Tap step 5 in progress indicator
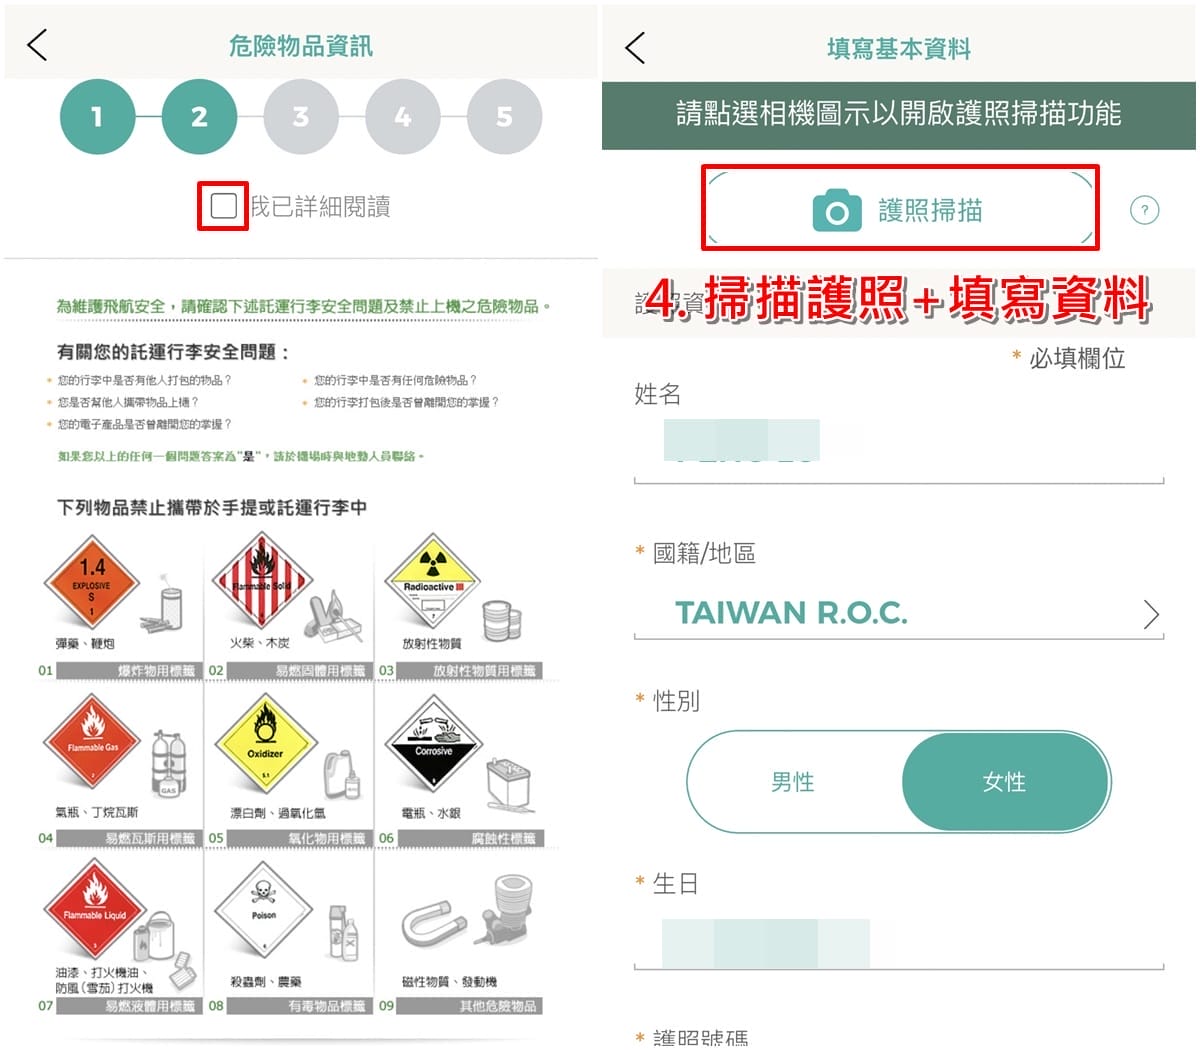Viewport: 1200px width, 1050px height. [x=505, y=117]
